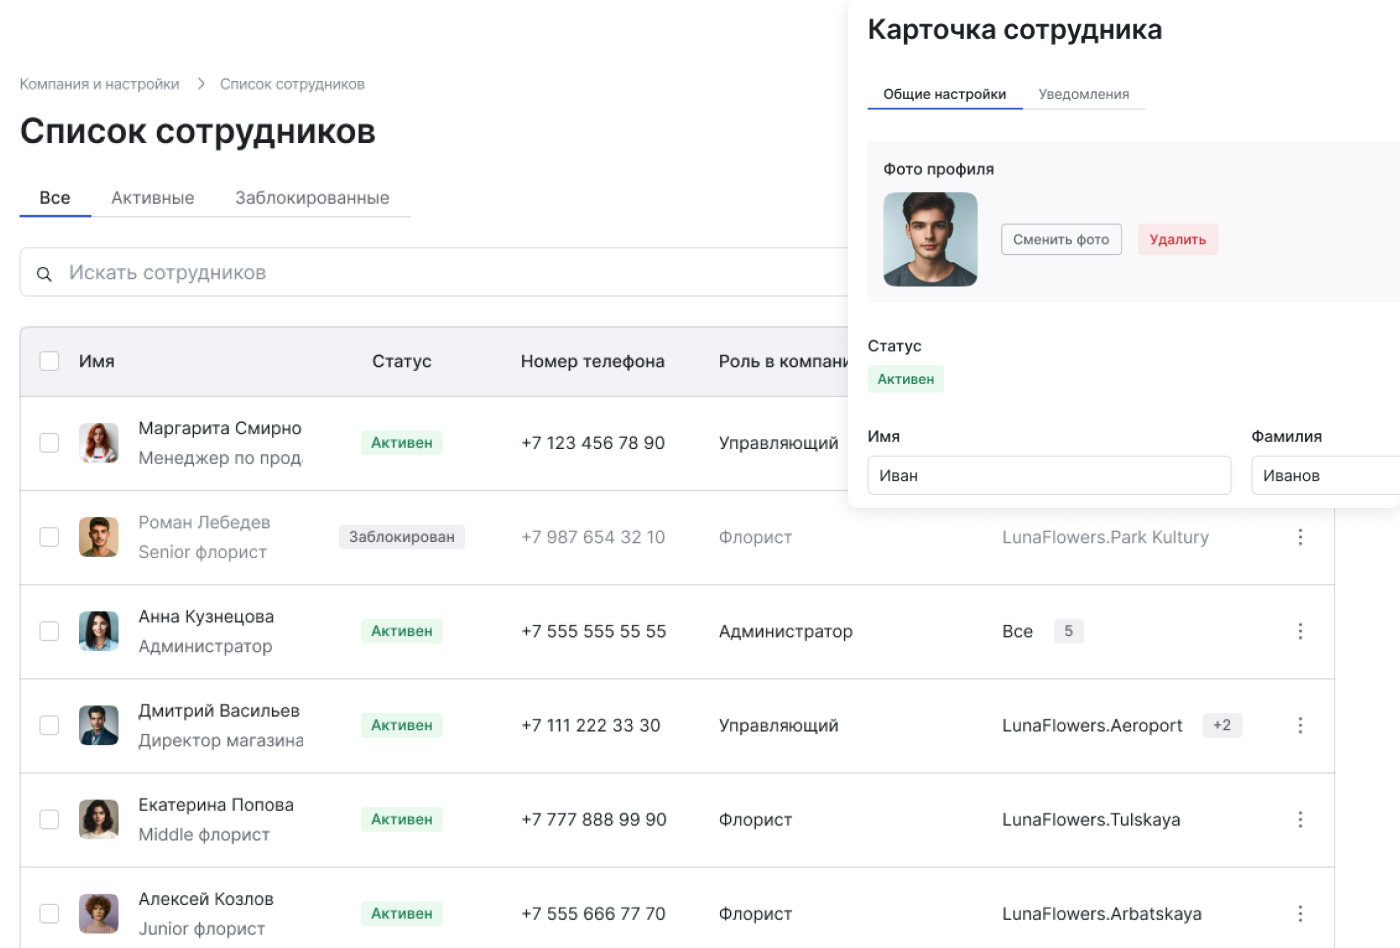Toggle the select-all checkbox in table header
The height and width of the screenshot is (948, 1400).
pos(49,361)
